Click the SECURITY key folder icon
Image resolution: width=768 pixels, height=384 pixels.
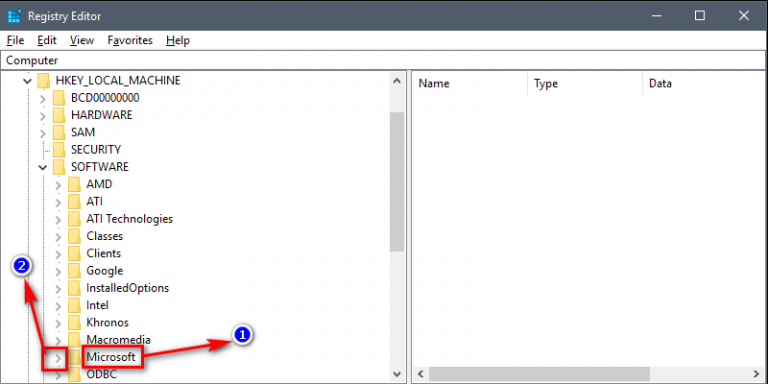[x=59, y=149]
